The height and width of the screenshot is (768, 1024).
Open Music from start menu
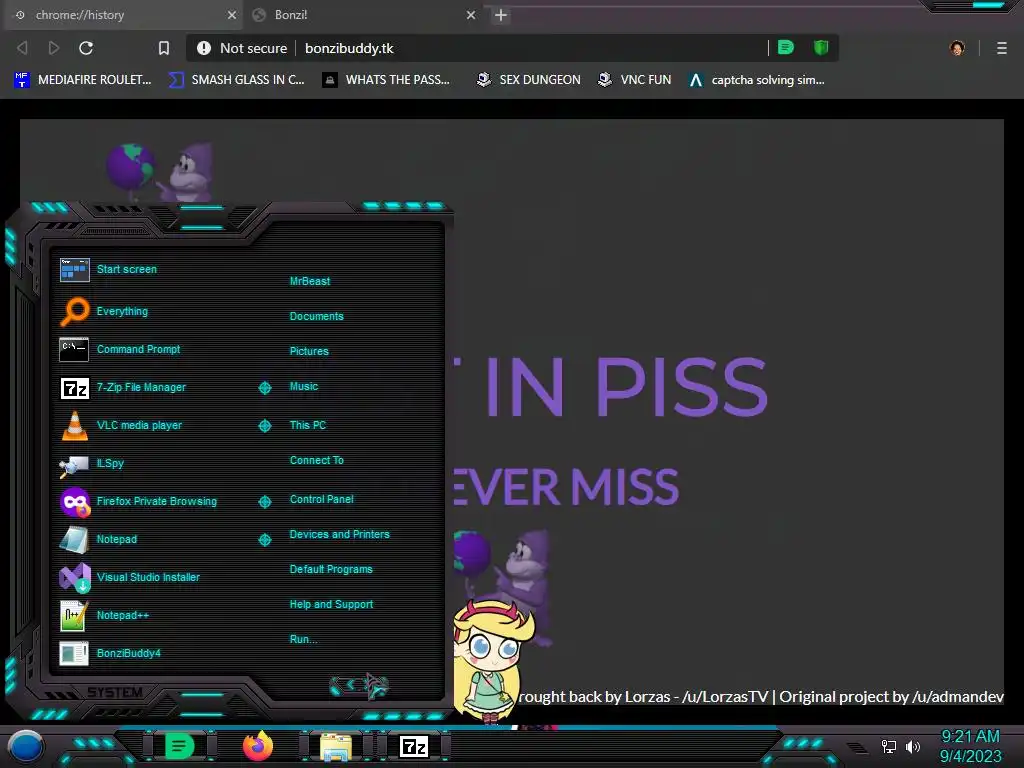(304, 387)
